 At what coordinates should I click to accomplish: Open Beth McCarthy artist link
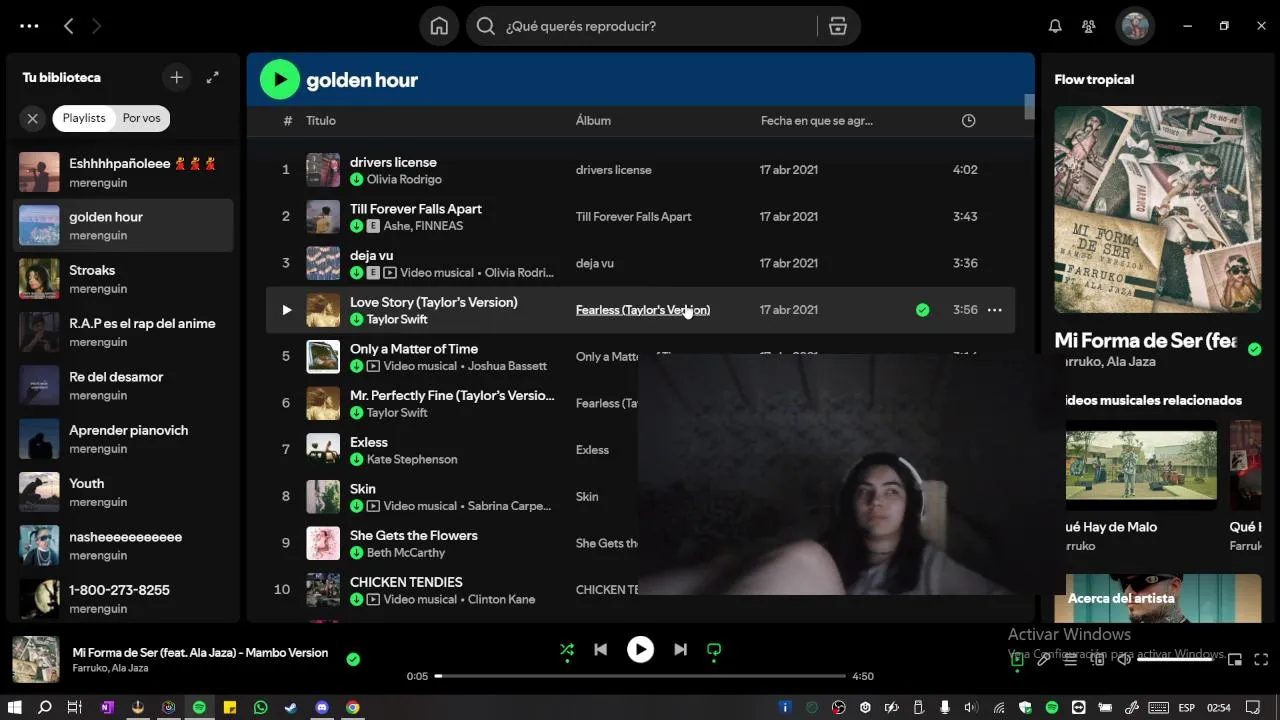pyautogui.click(x=406, y=552)
